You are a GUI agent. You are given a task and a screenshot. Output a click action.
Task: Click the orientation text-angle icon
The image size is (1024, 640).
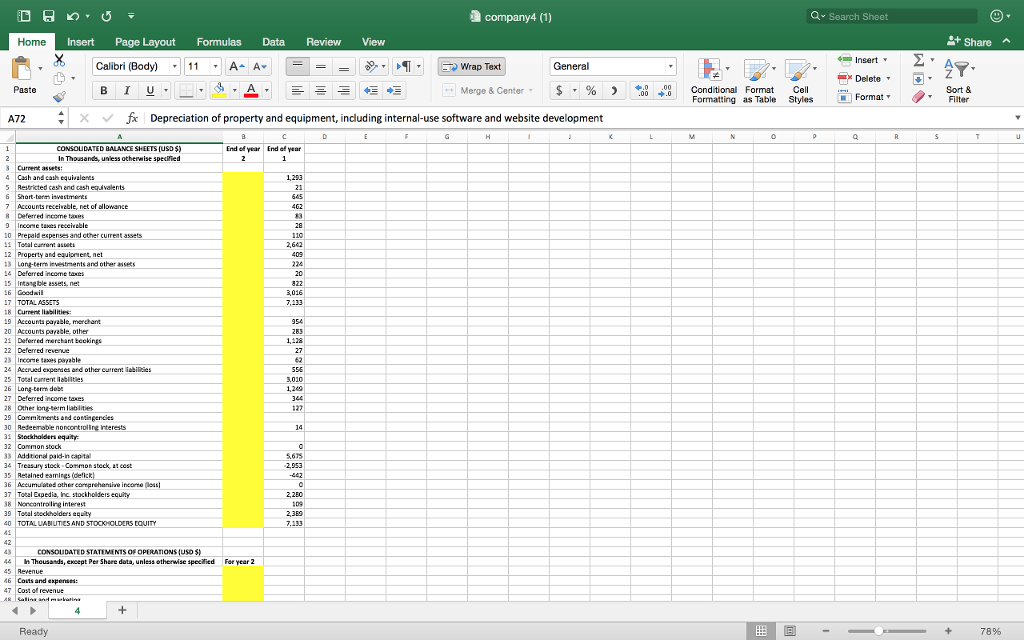[x=371, y=67]
